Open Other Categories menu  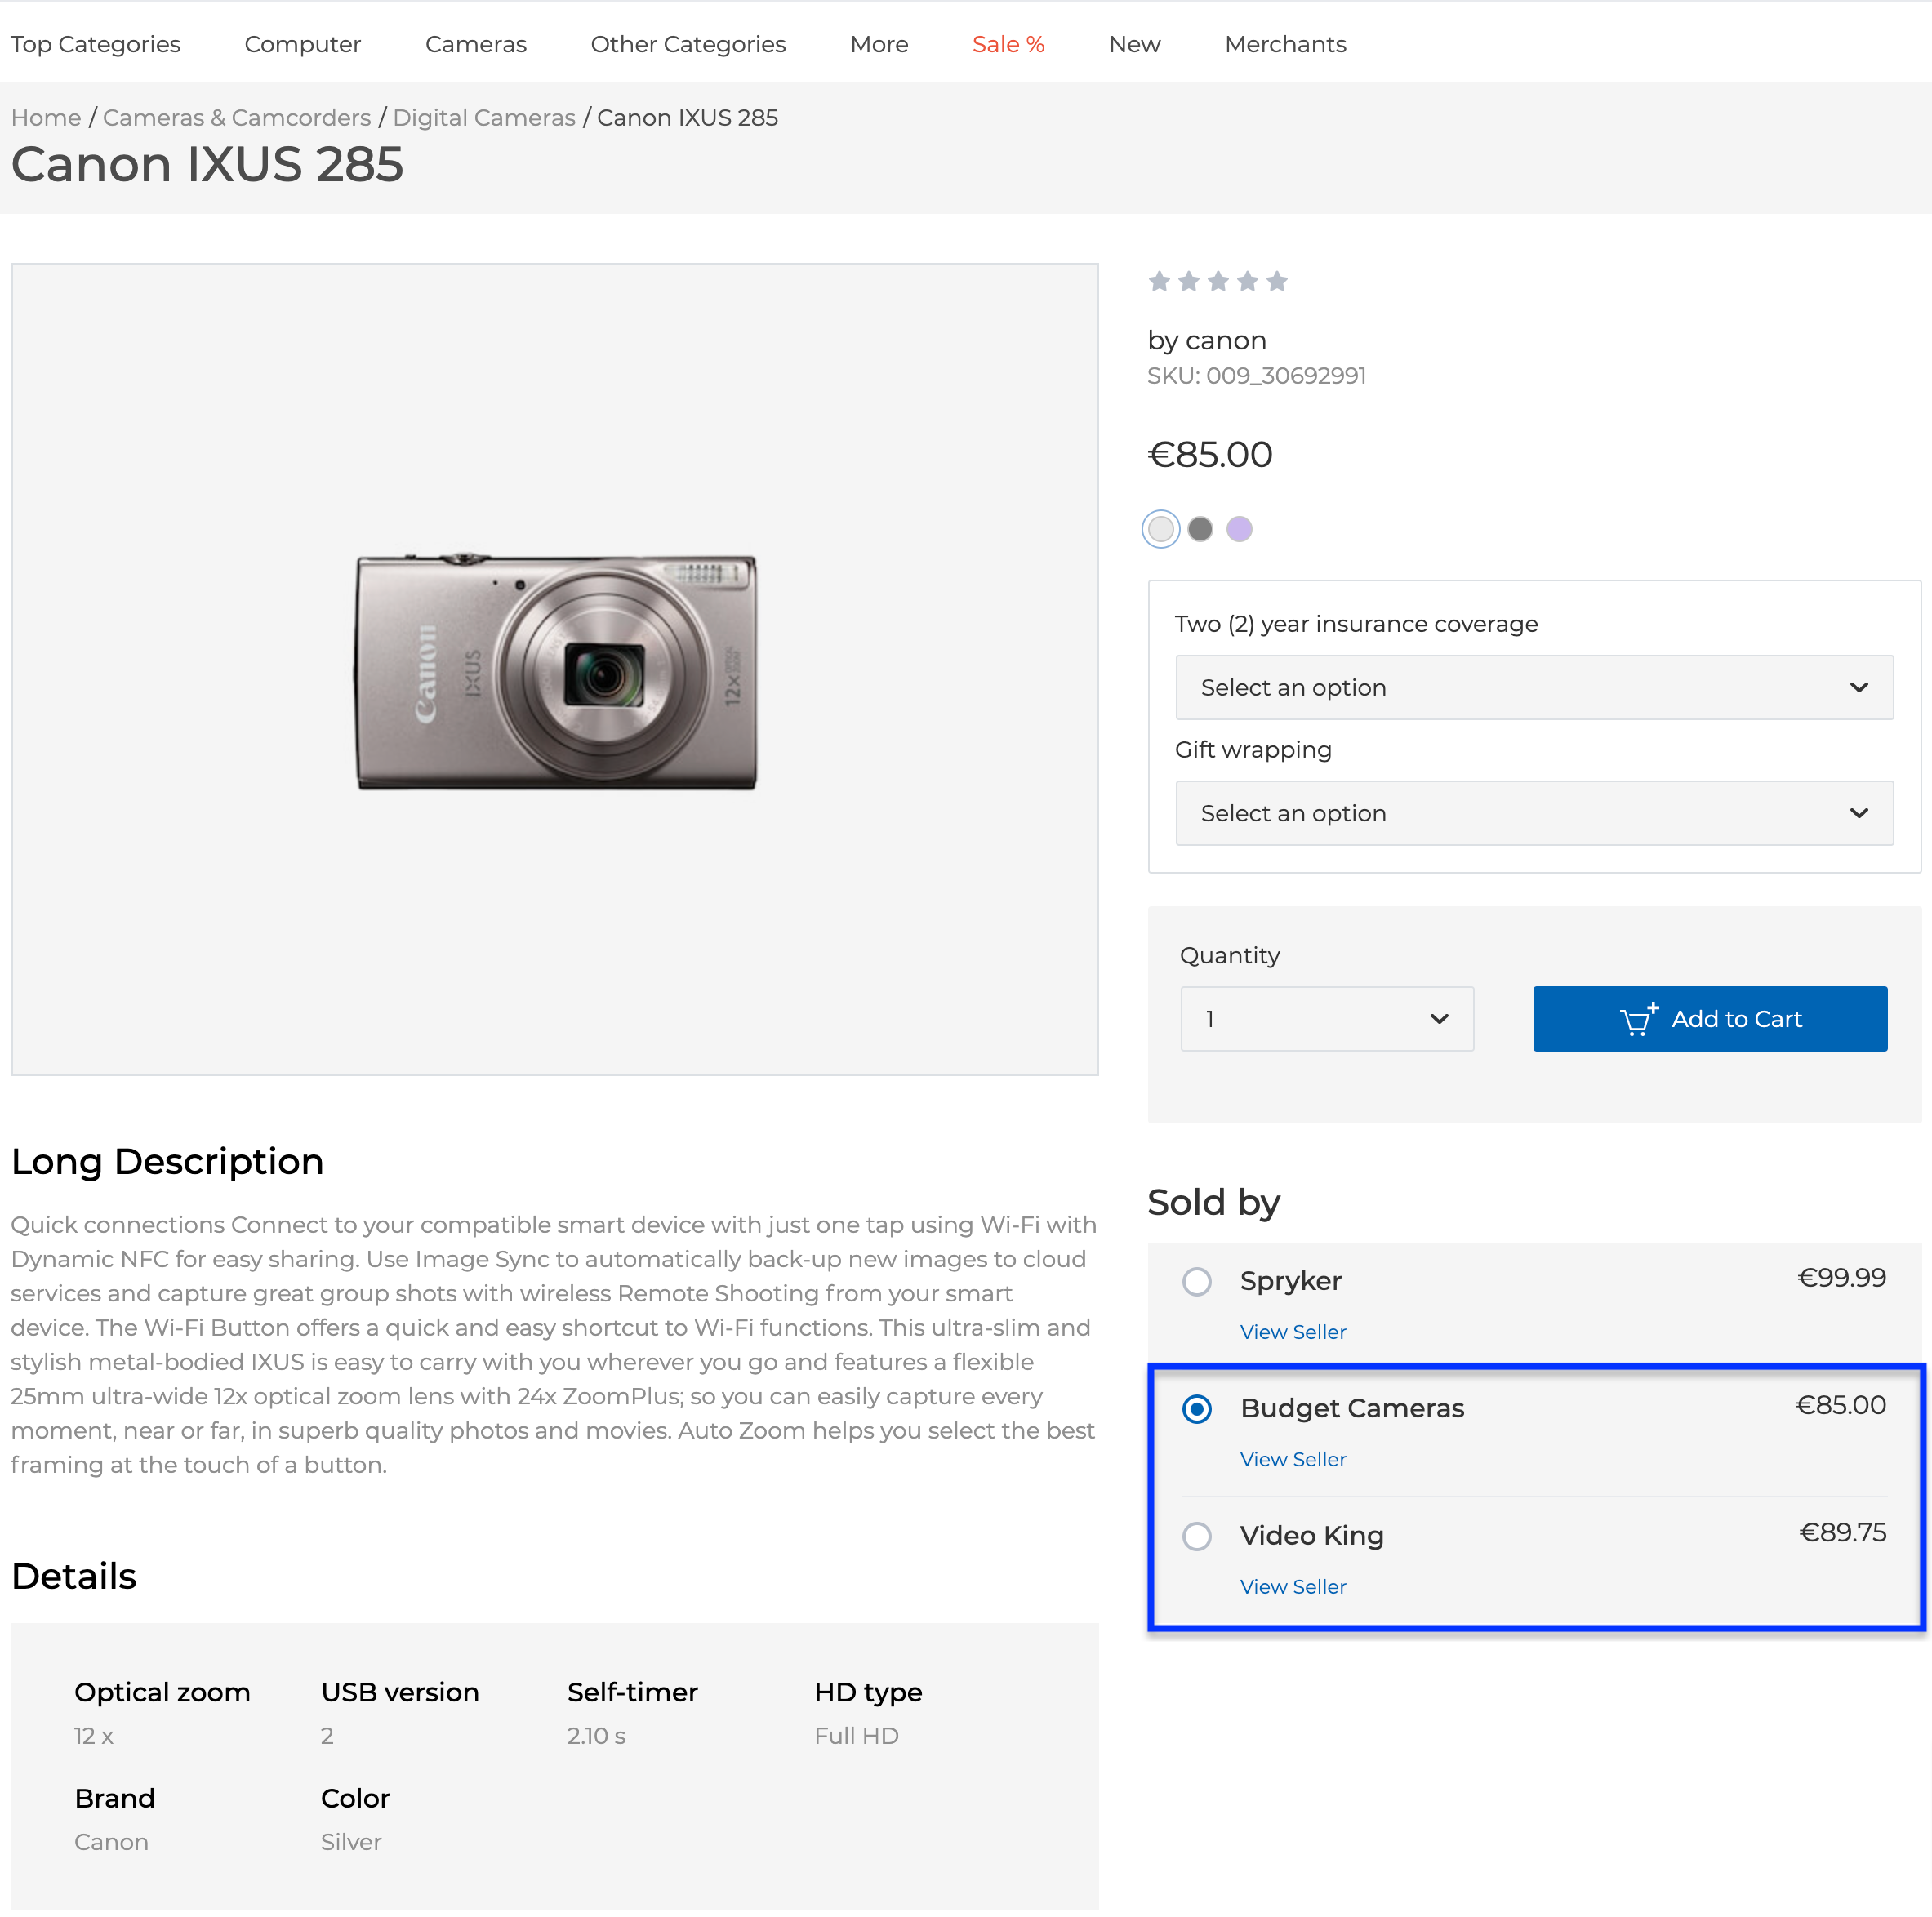(x=688, y=44)
